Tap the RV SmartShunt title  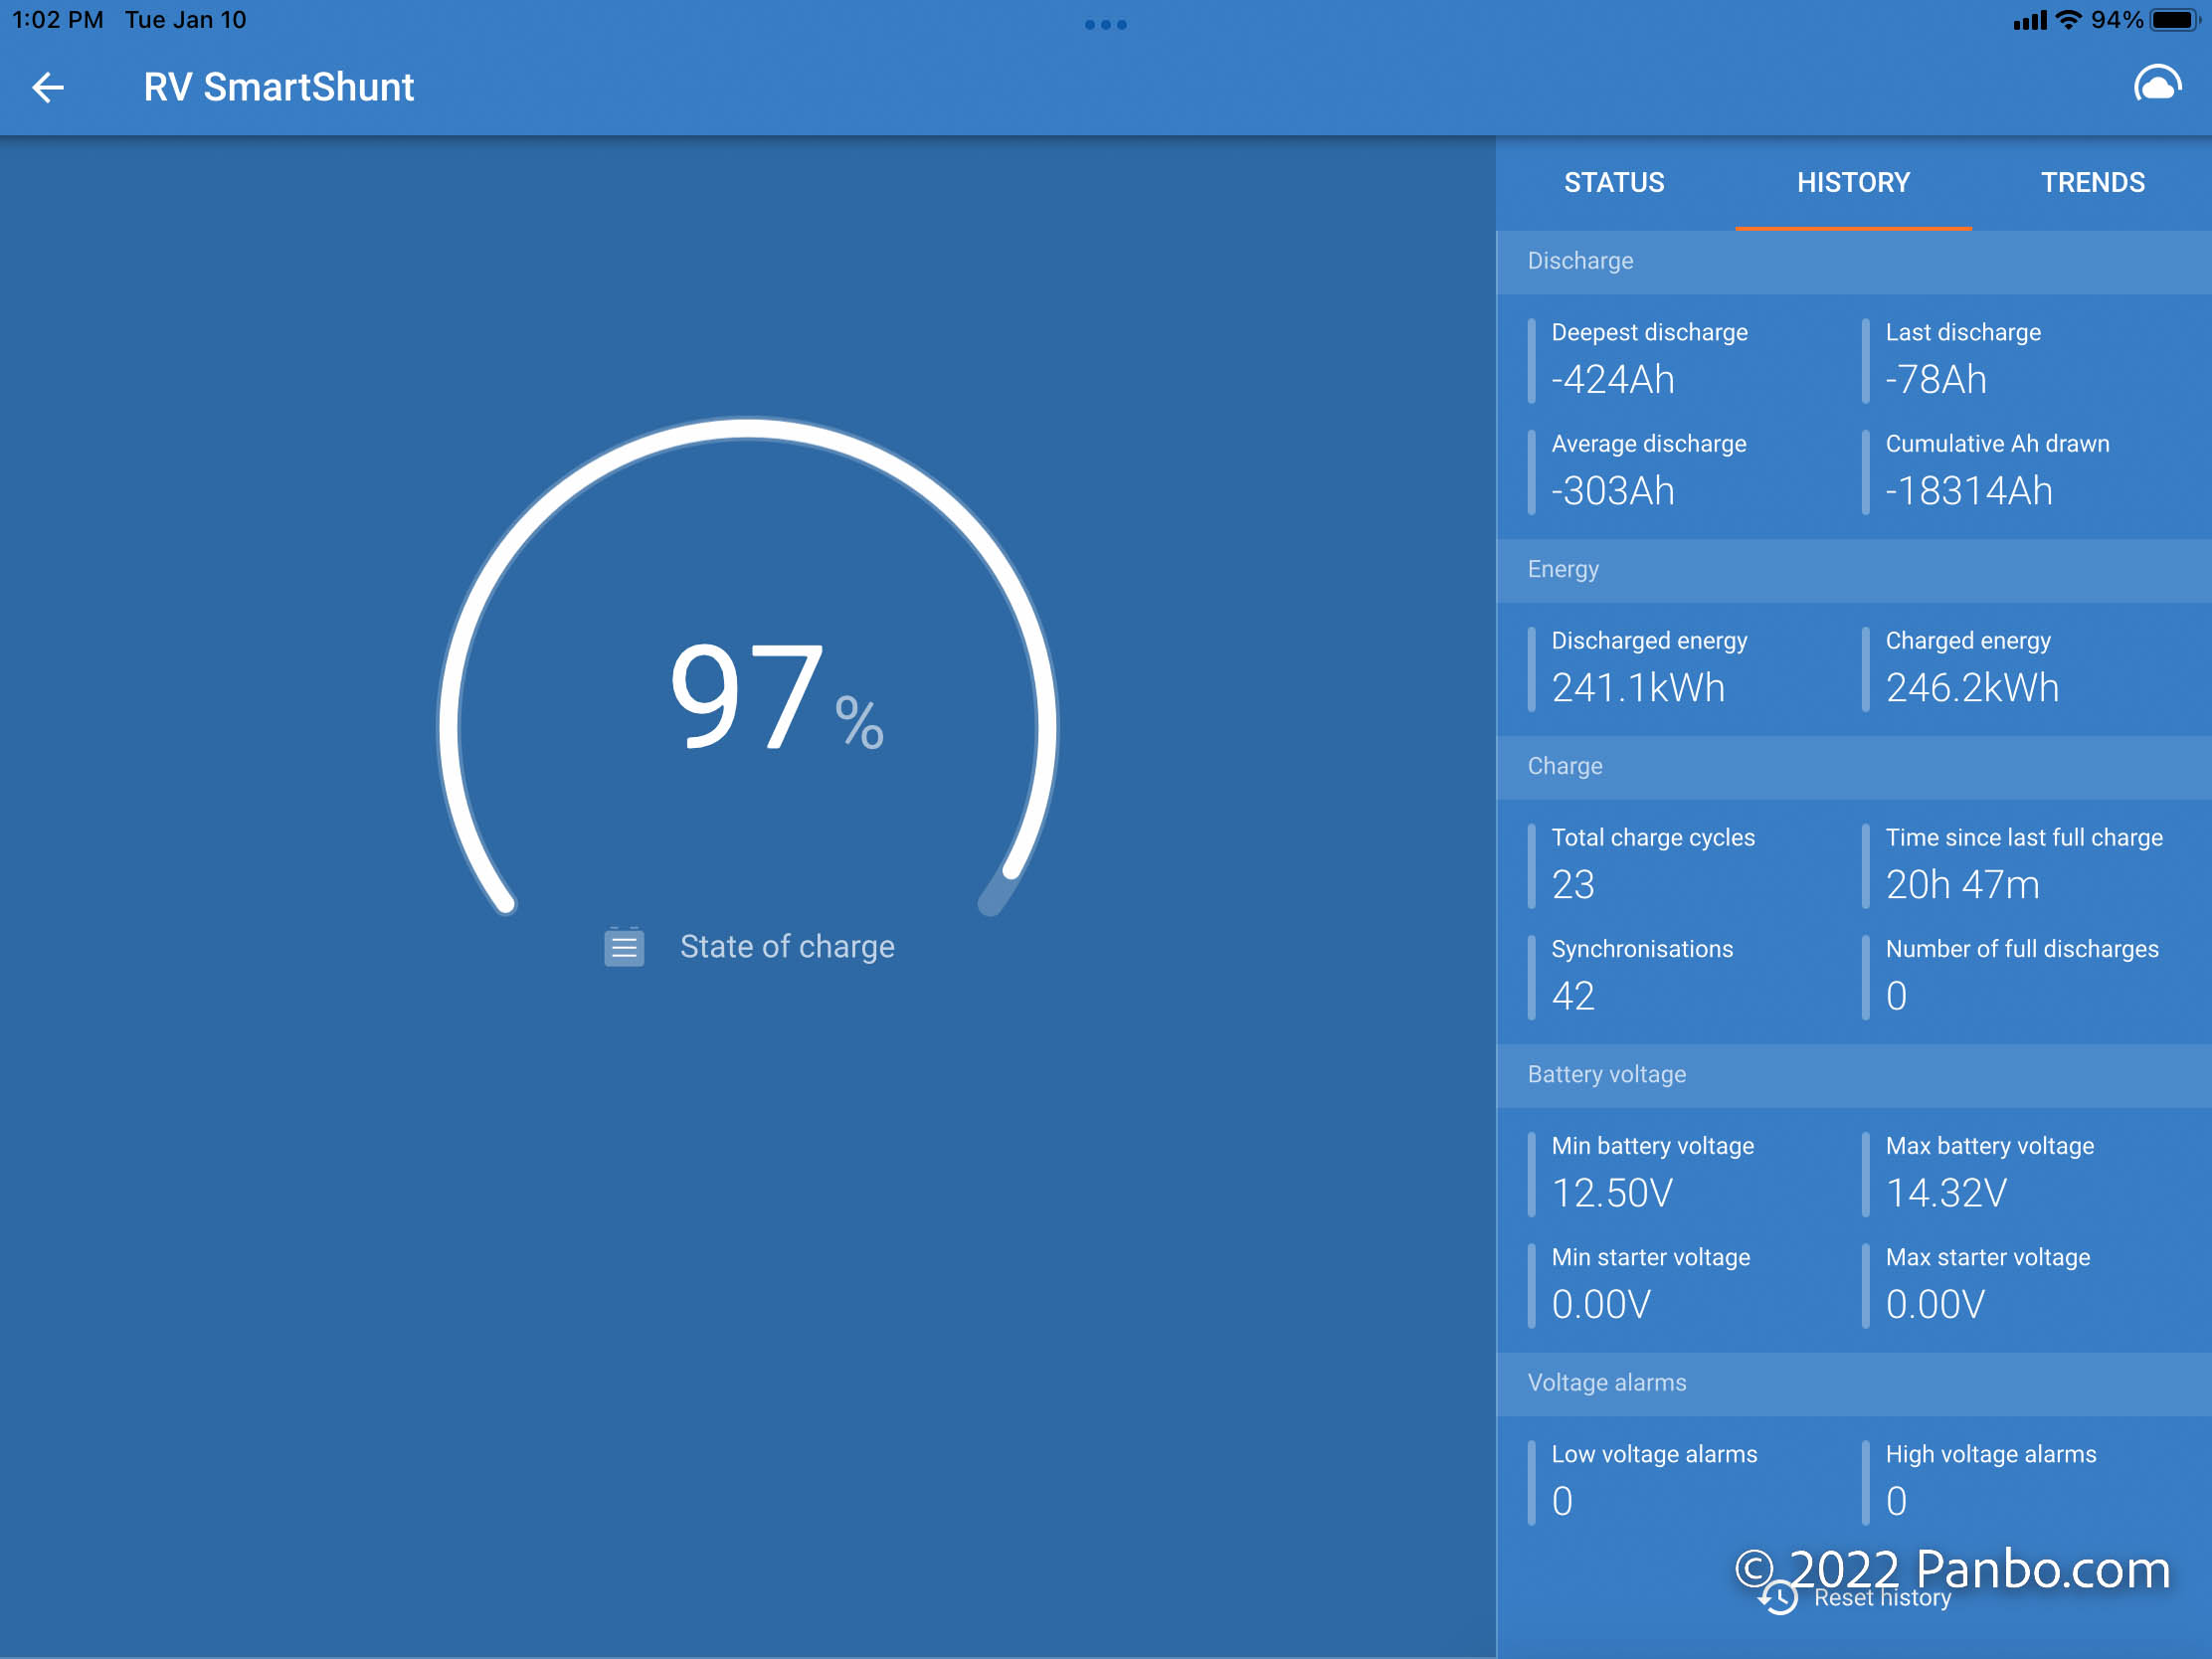pos(279,87)
